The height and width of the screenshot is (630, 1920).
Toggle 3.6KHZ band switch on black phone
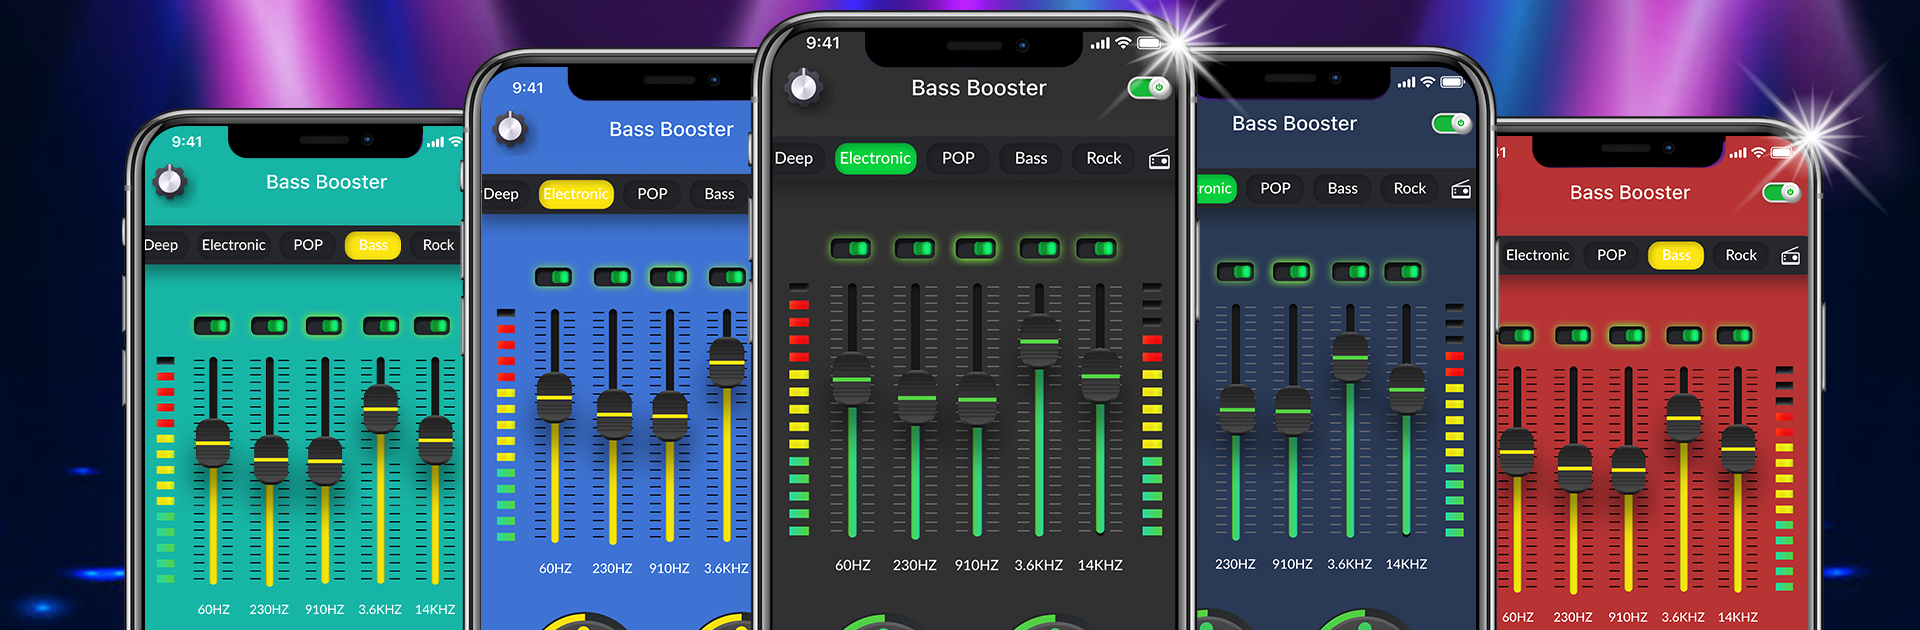point(1039,248)
